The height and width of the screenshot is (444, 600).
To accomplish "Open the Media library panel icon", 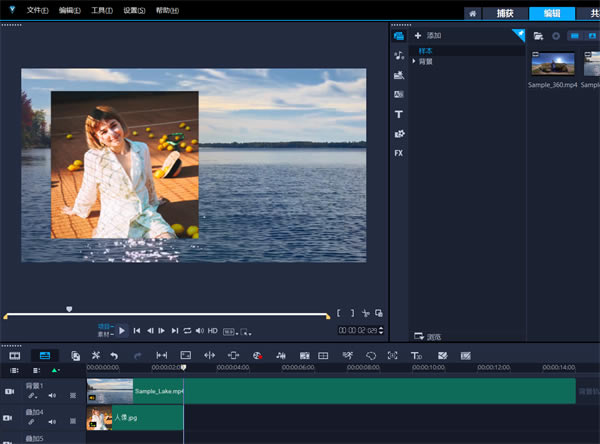I will pyautogui.click(x=399, y=36).
